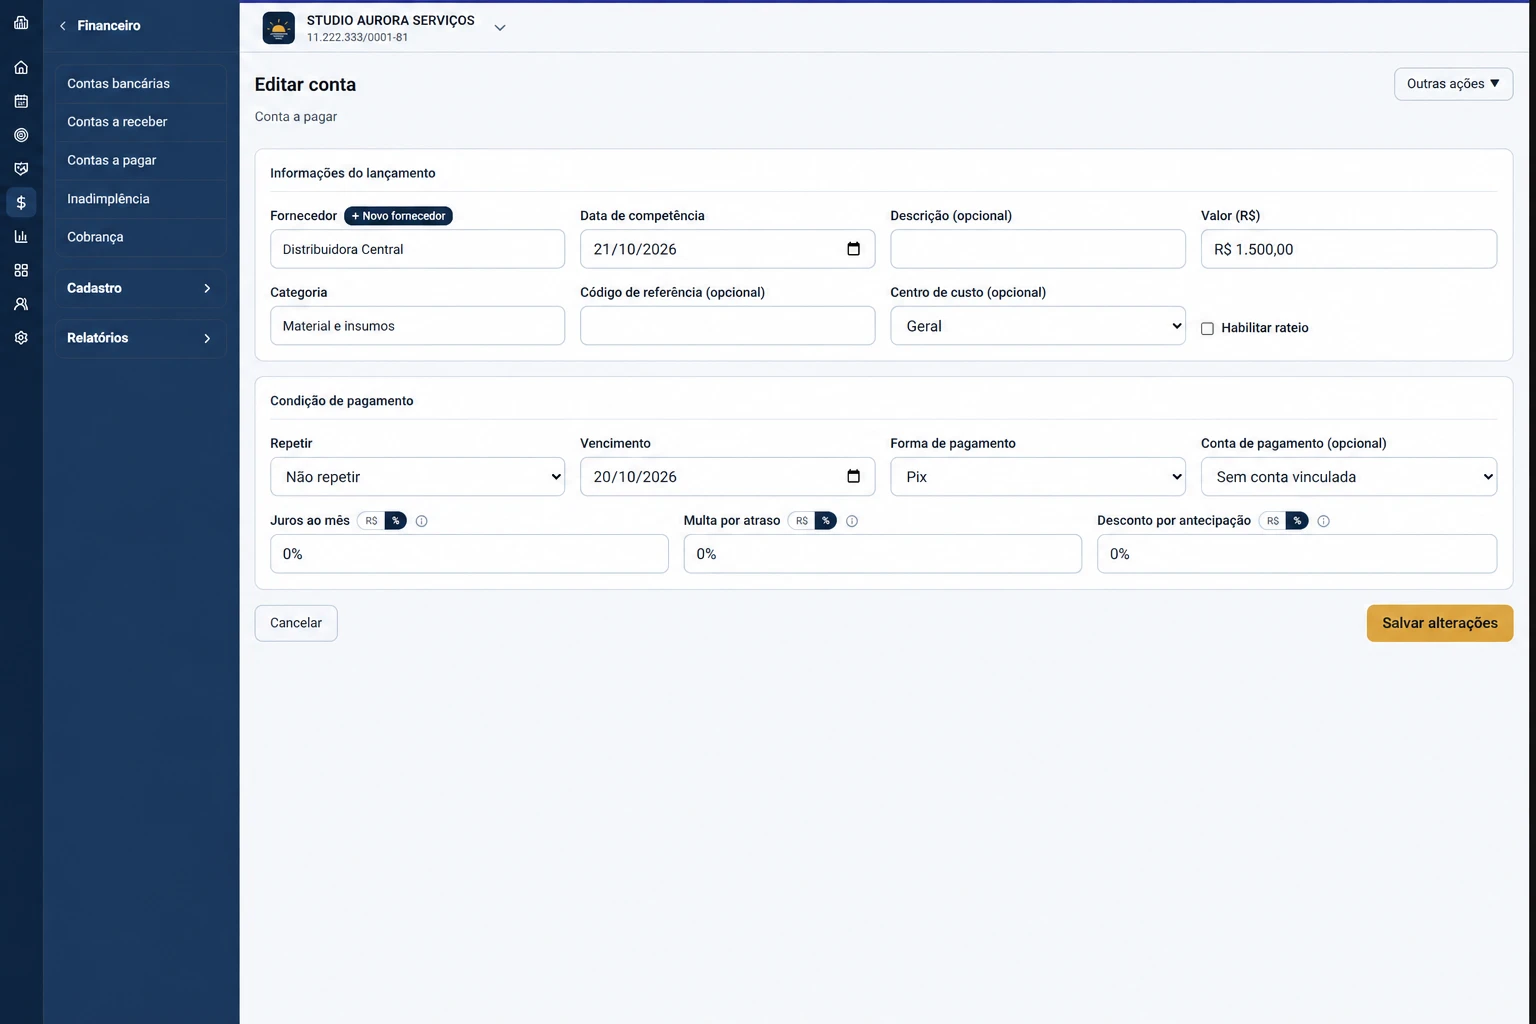Open the shield-check sidebar icon
The width and height of the screenshot is (1536, 1024).
point(21,169)
